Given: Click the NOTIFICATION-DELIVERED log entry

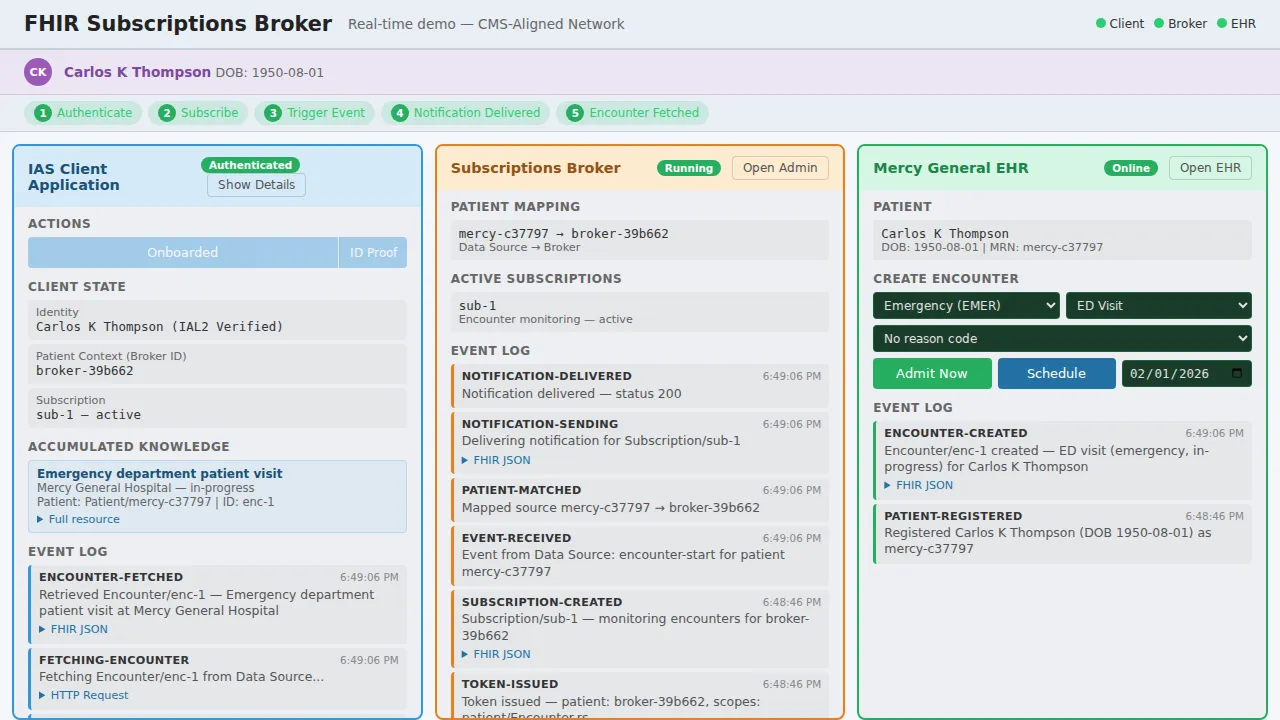Looking at the screenshot, I should point(640,385).
